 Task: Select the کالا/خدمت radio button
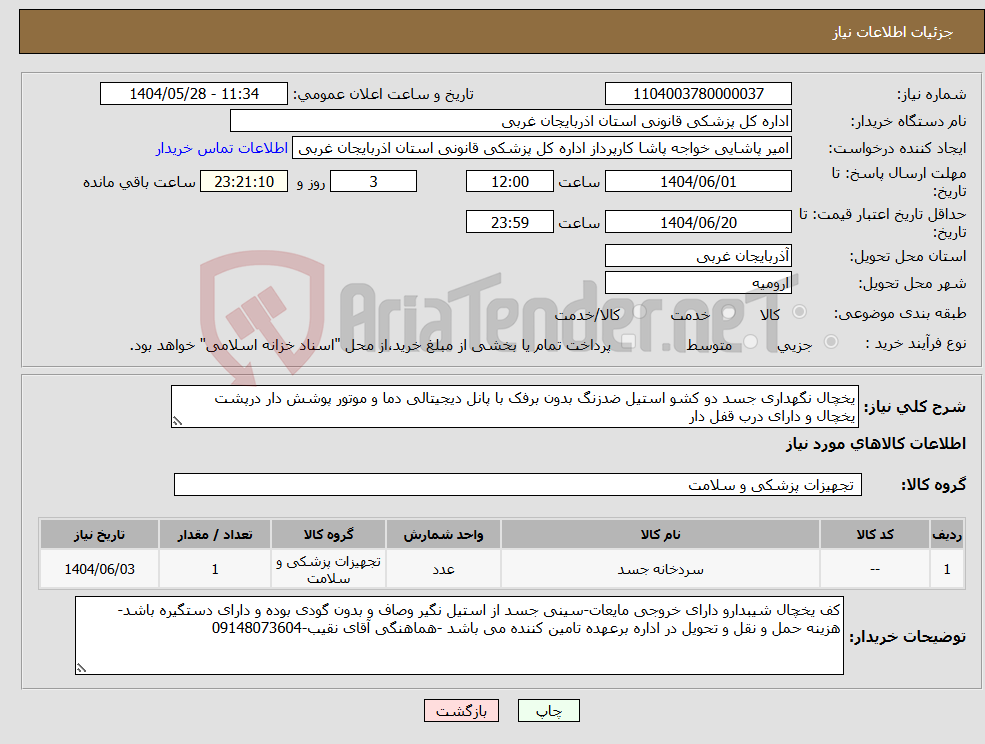[x=639, y=312]
